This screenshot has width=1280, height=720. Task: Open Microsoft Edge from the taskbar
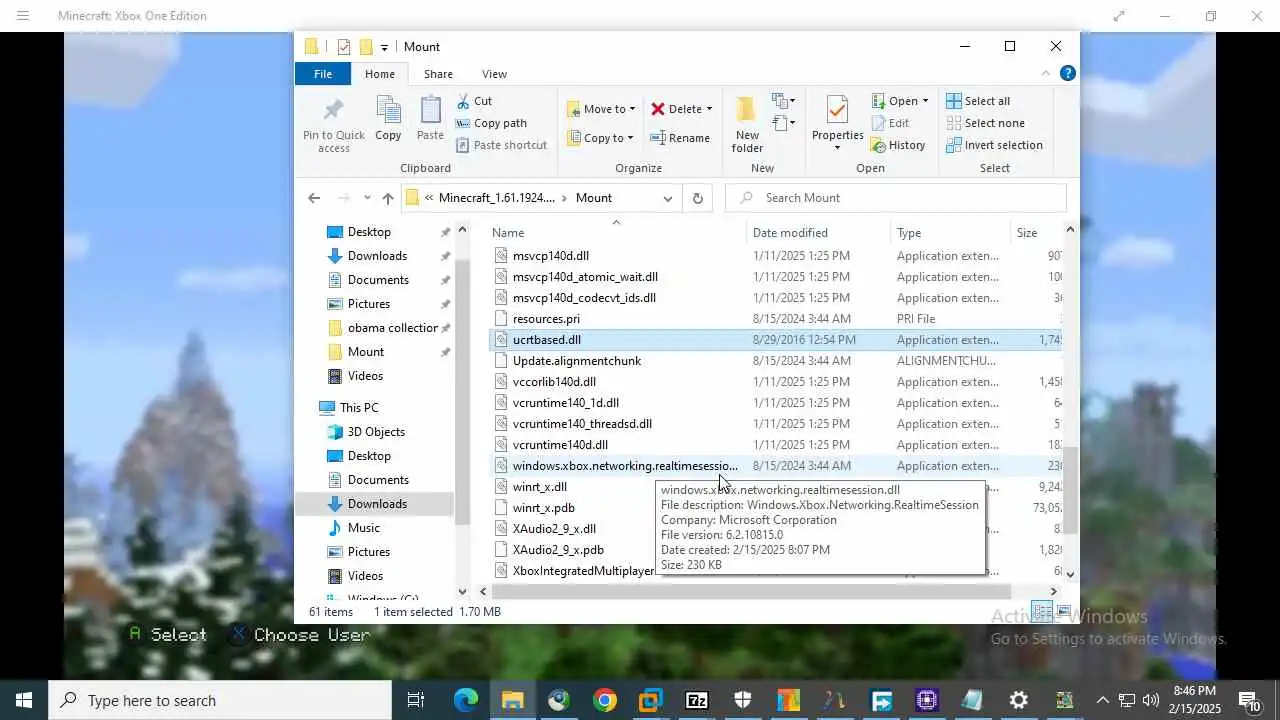pos(466,700)
